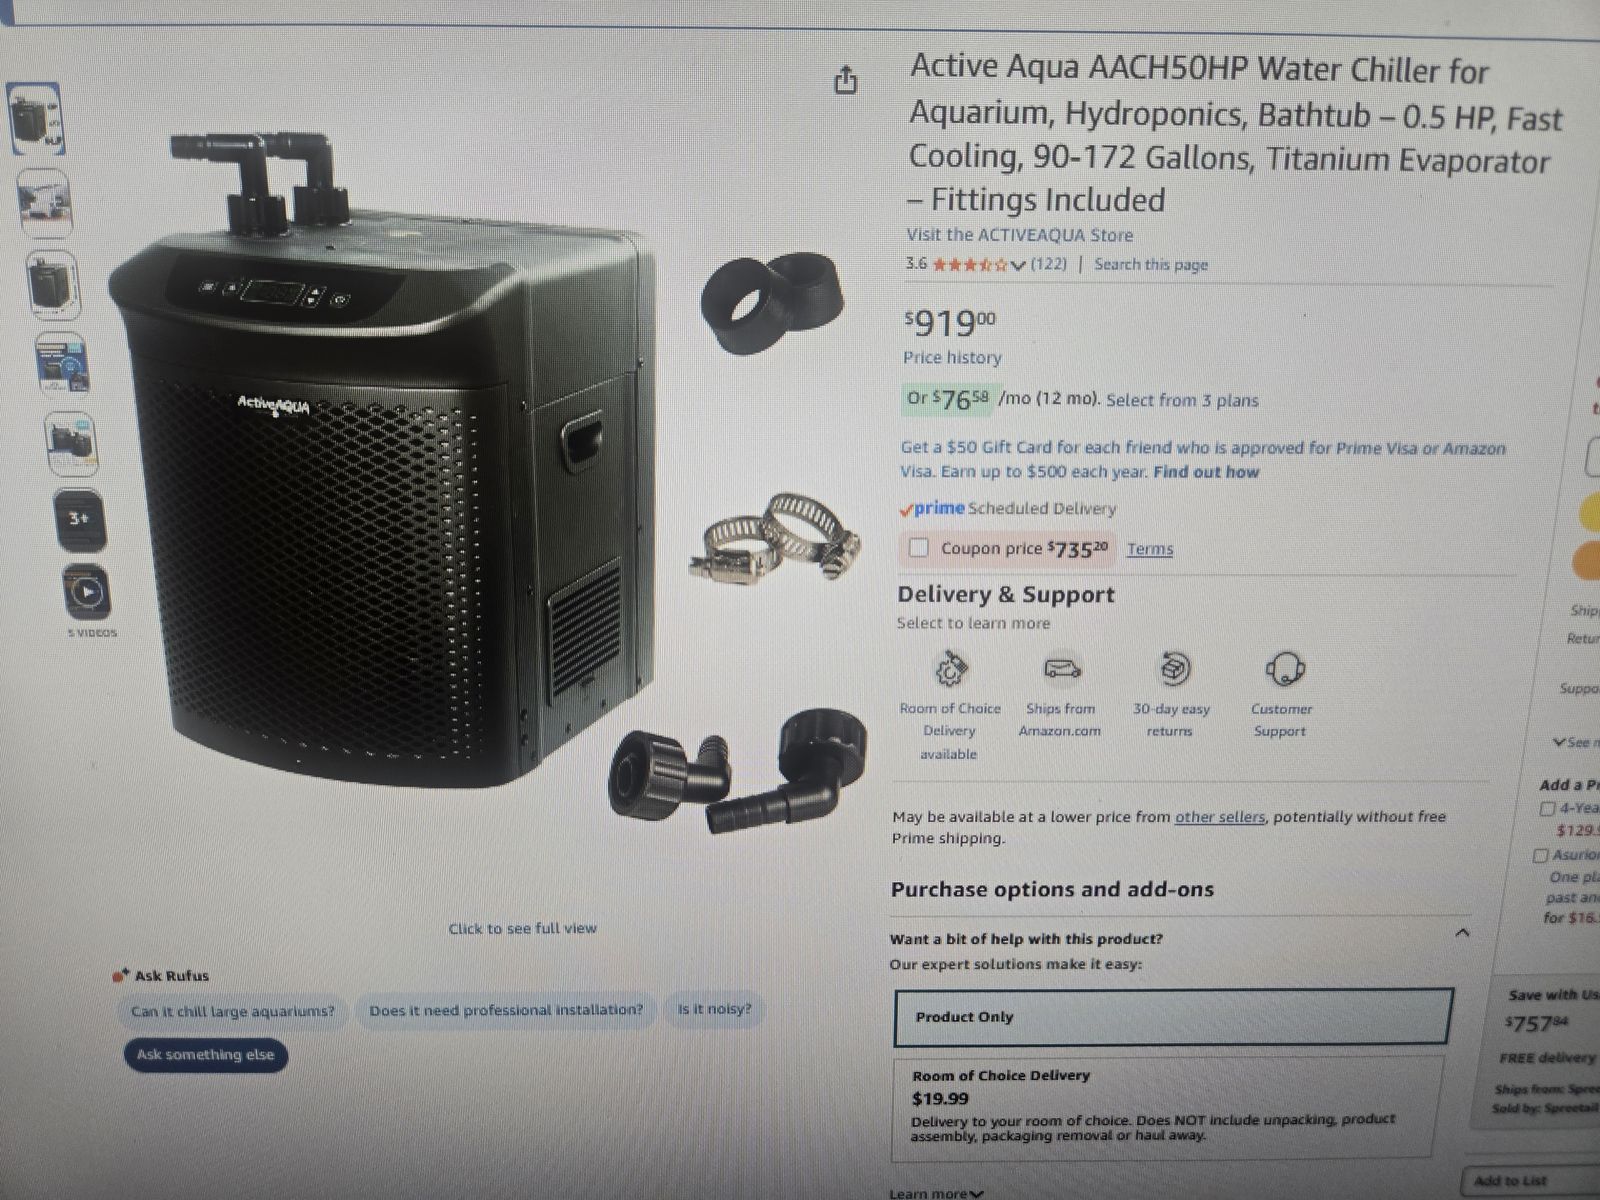Select the 30-day easy returns icon
This screenshot has width=1600, height=1200.
tap(1173, 668)
